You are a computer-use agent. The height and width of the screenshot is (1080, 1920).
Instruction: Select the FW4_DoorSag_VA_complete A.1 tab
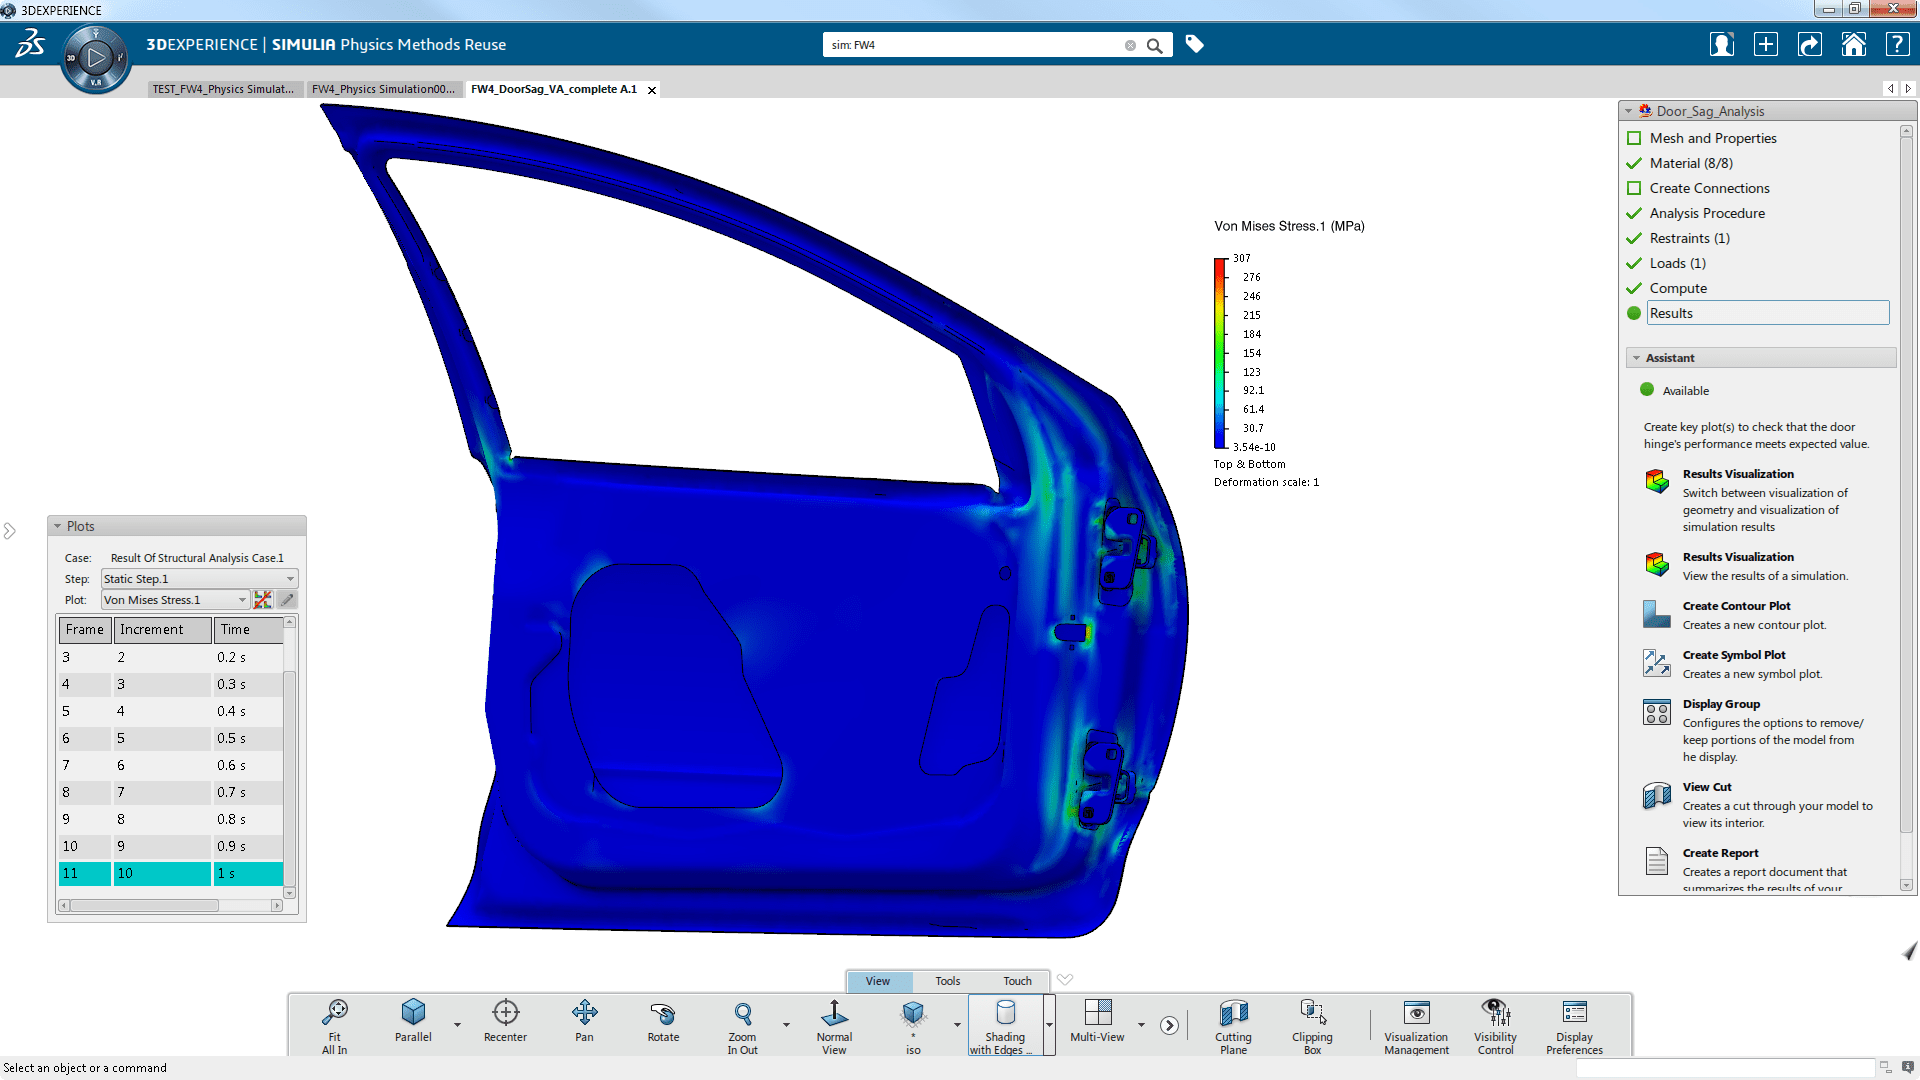[x=555, y=88]
